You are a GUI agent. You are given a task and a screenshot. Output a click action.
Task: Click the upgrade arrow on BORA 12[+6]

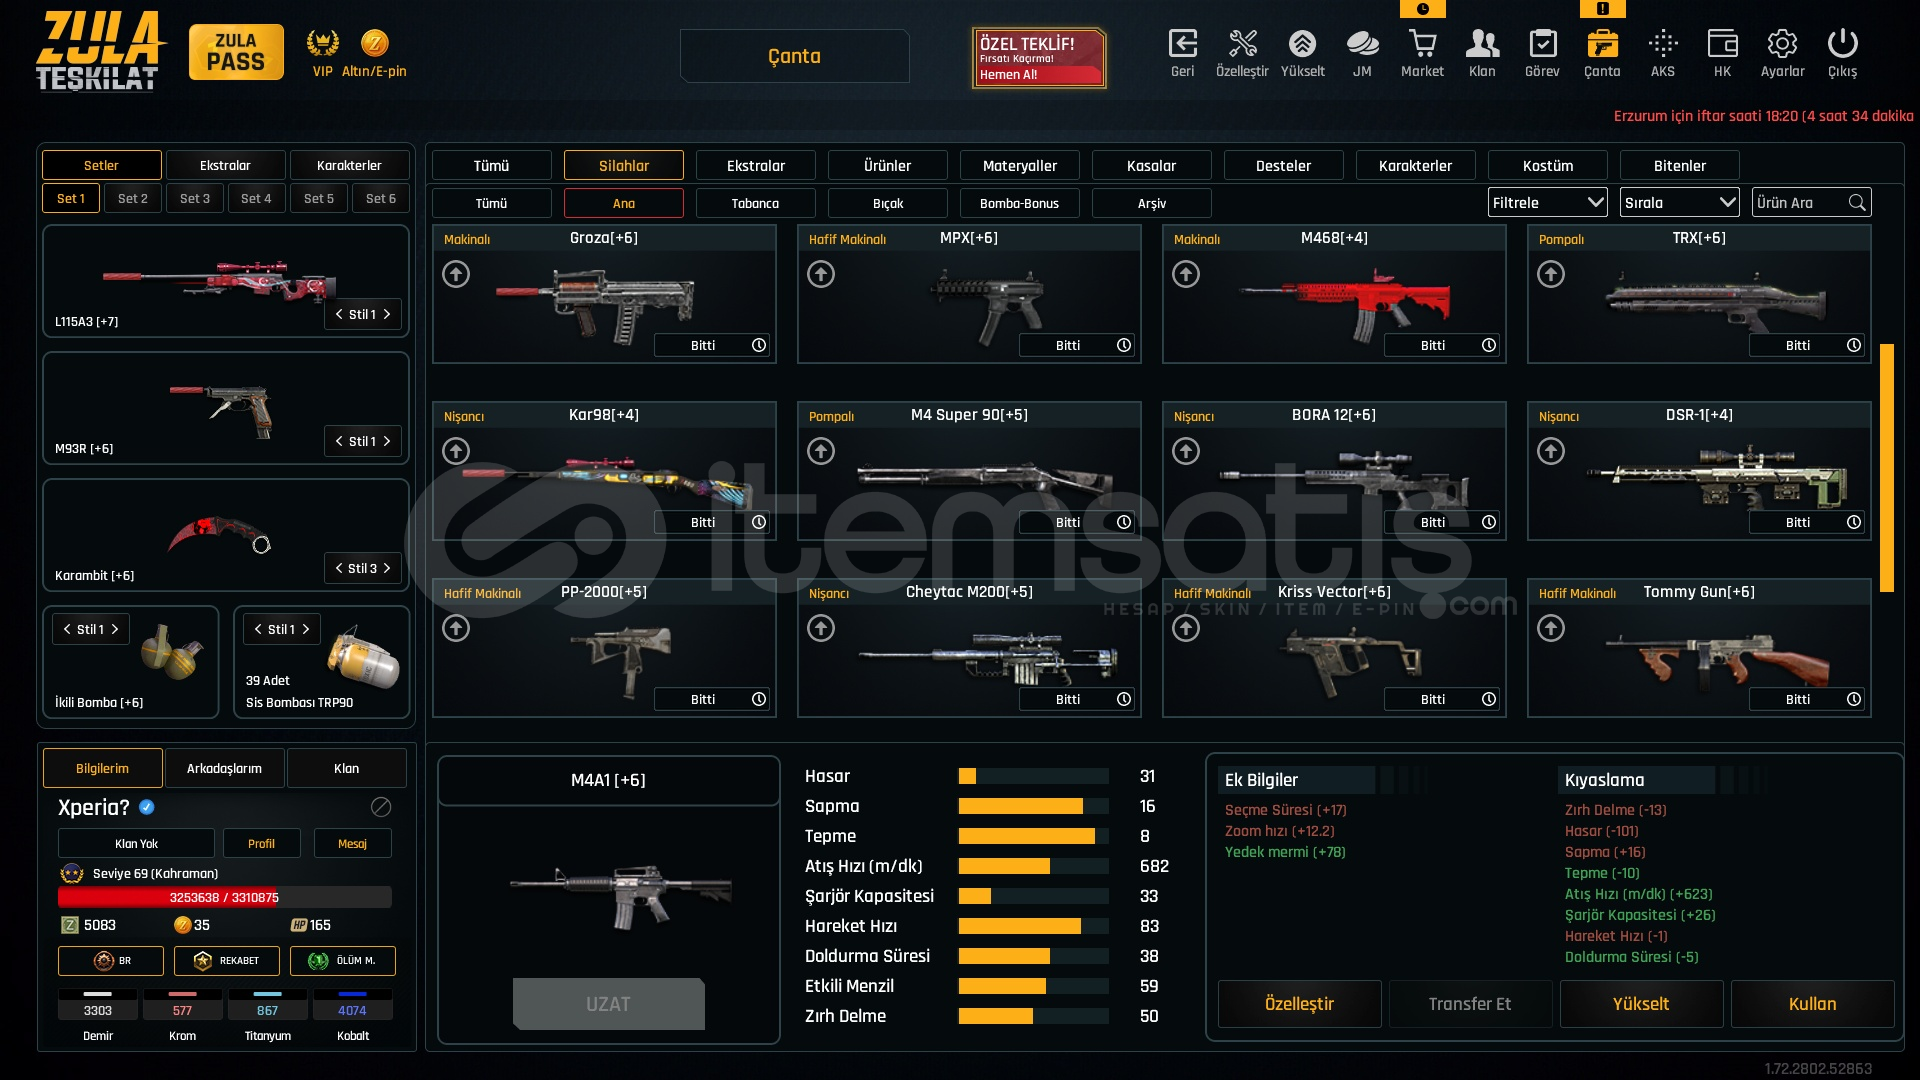click(1186, 451)
